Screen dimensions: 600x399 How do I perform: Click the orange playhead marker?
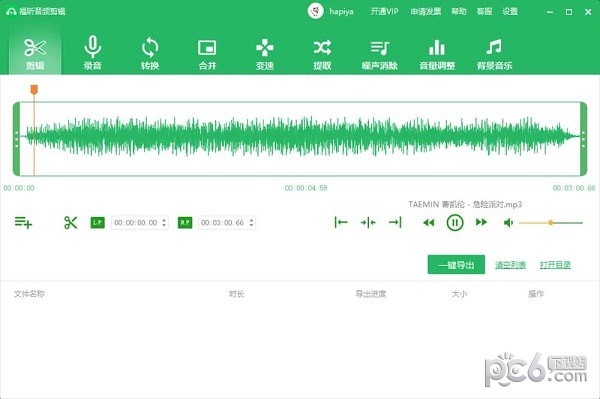click(x=34, y=90)
